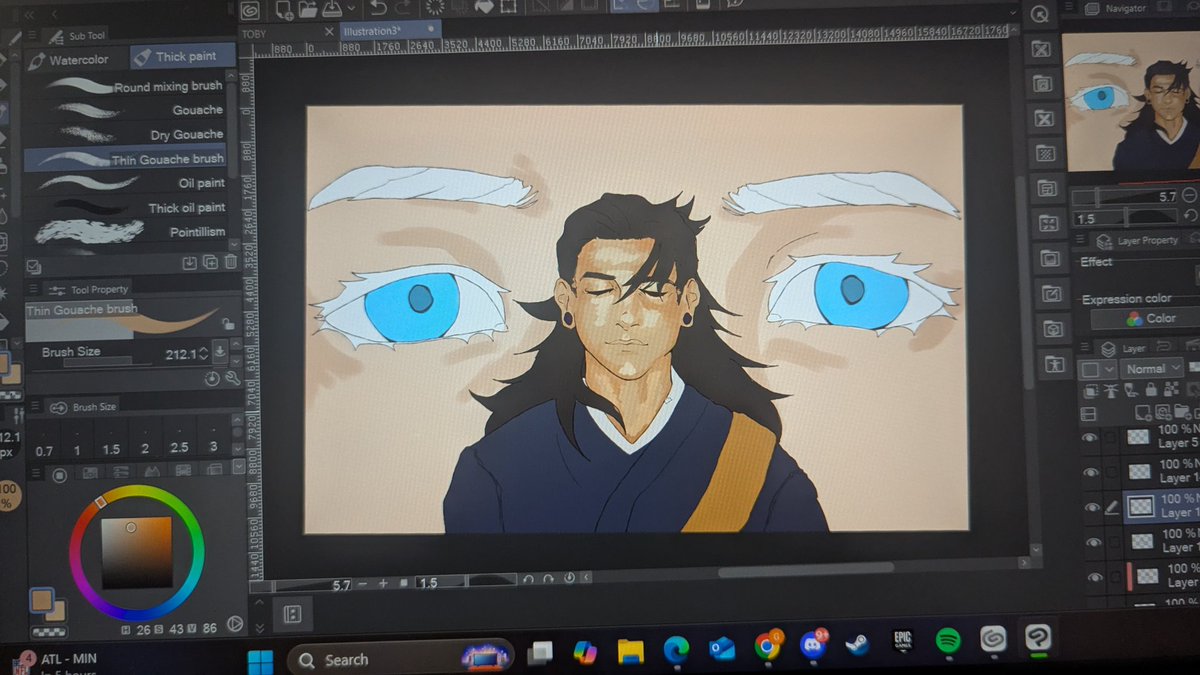The image size is (1200, 675).
Task: Select the Thick oil paint brush
Action: (x=125, y=208)
